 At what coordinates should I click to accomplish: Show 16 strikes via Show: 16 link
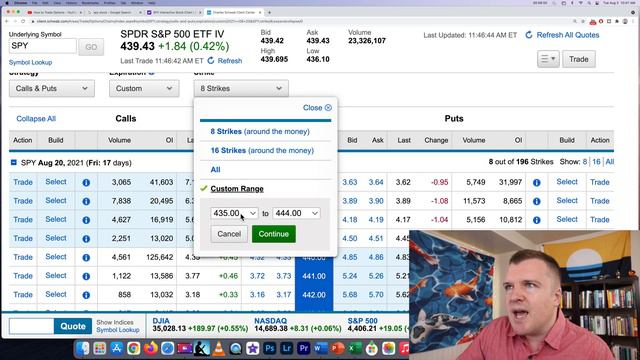click(596, 162)
